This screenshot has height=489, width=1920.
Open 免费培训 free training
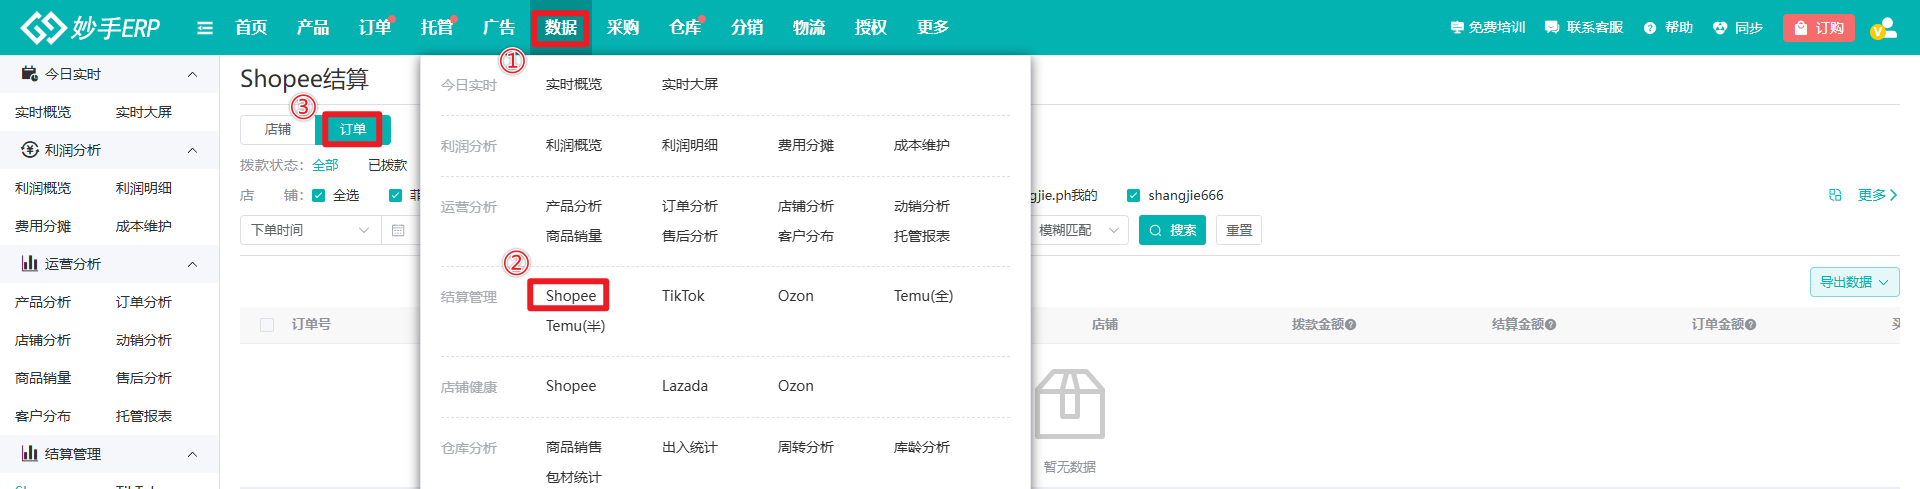[x=1487, y=28]
